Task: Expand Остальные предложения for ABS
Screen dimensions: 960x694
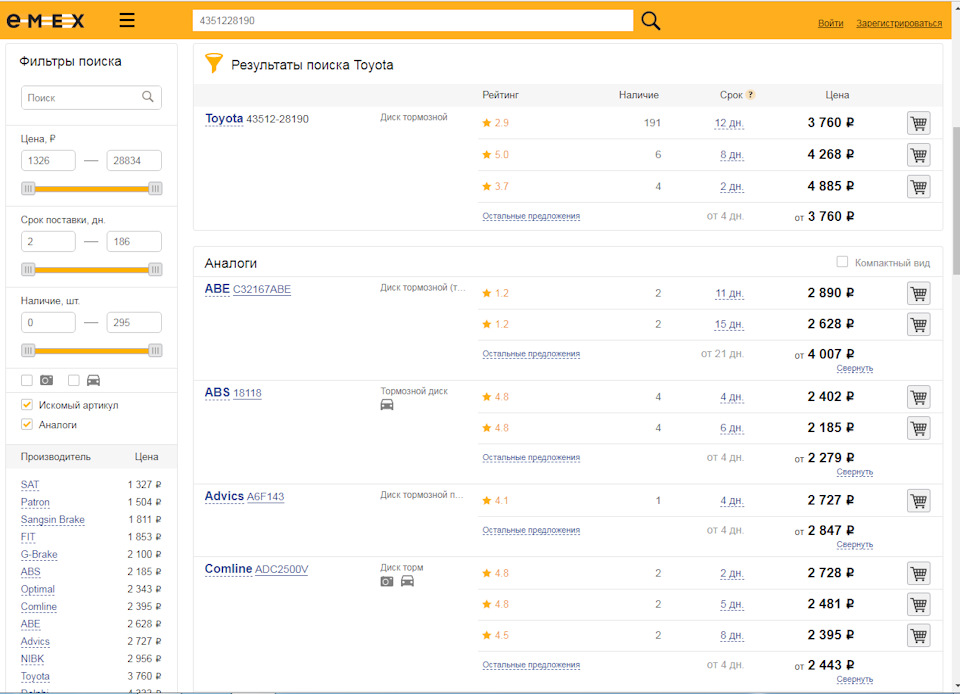Action: pos(531,457)
